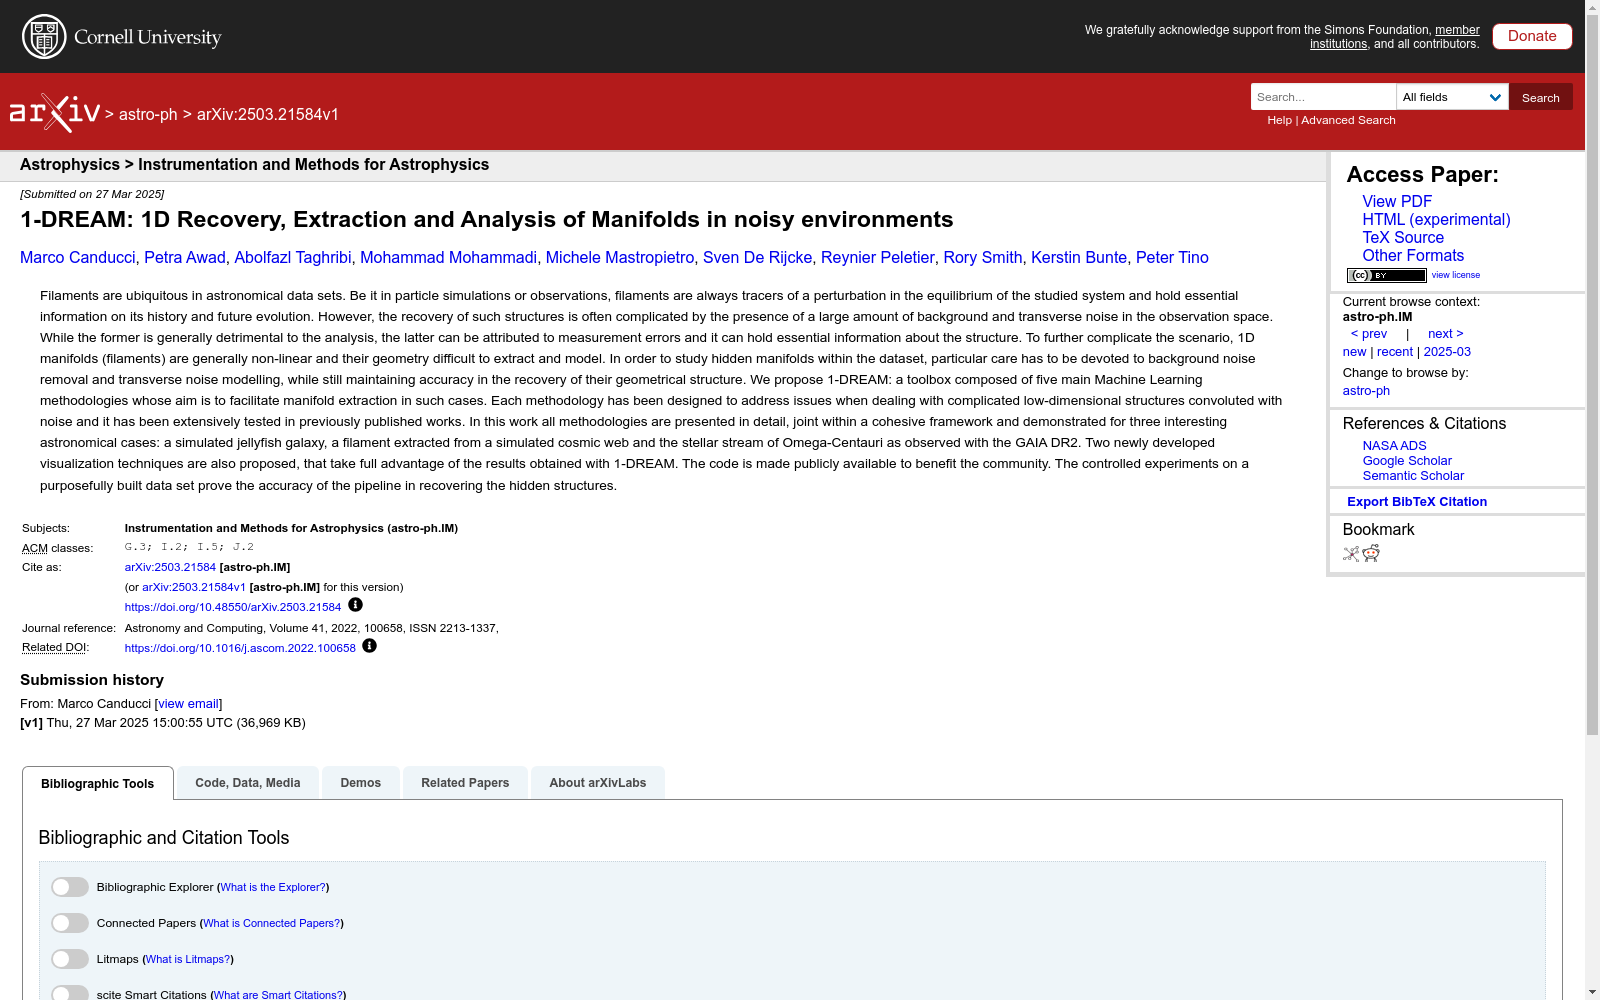1600x1000 pixels.
Task: Open Google Scholar link
Action: [1407, 461]
